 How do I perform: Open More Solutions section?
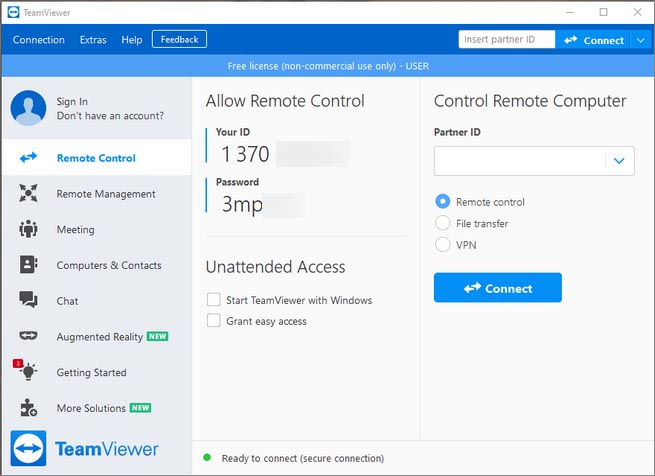[x=97, y=407]
